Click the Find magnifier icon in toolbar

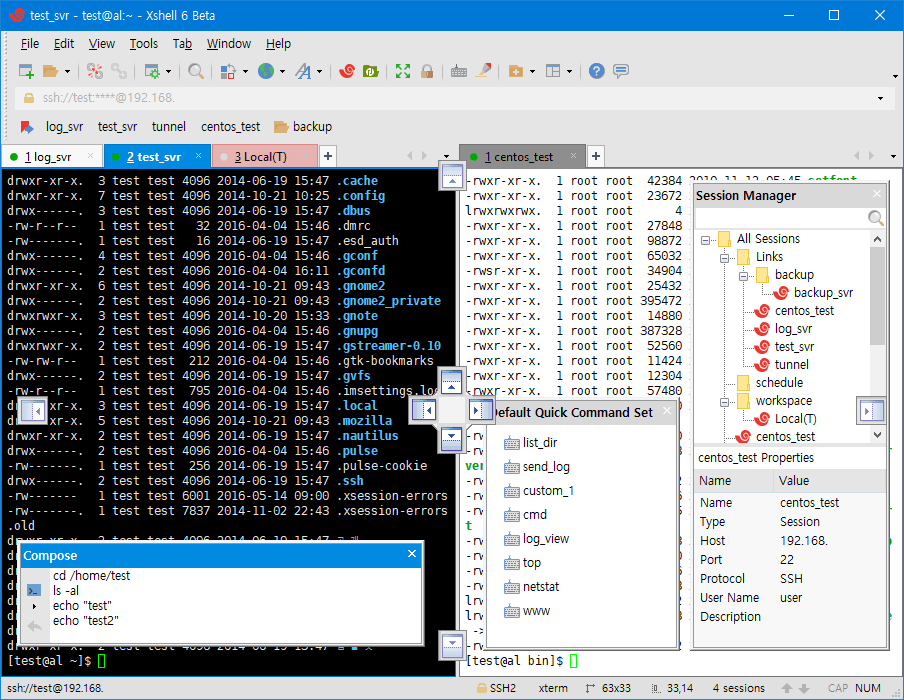tap(196, 71)
